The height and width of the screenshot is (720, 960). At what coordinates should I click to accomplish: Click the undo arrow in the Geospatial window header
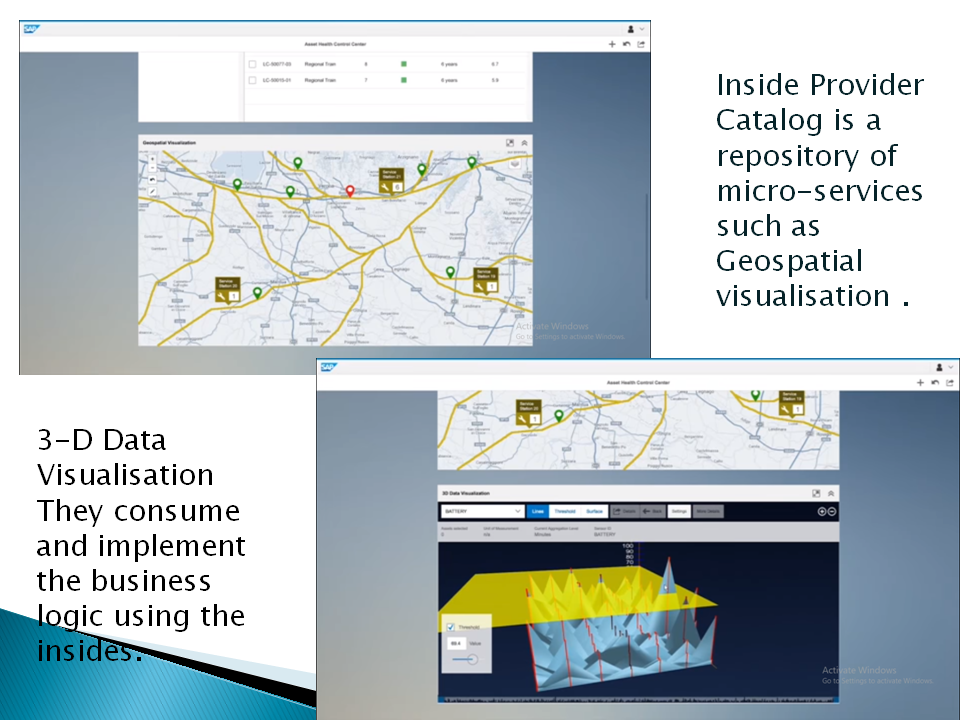(x=626, y=44)
